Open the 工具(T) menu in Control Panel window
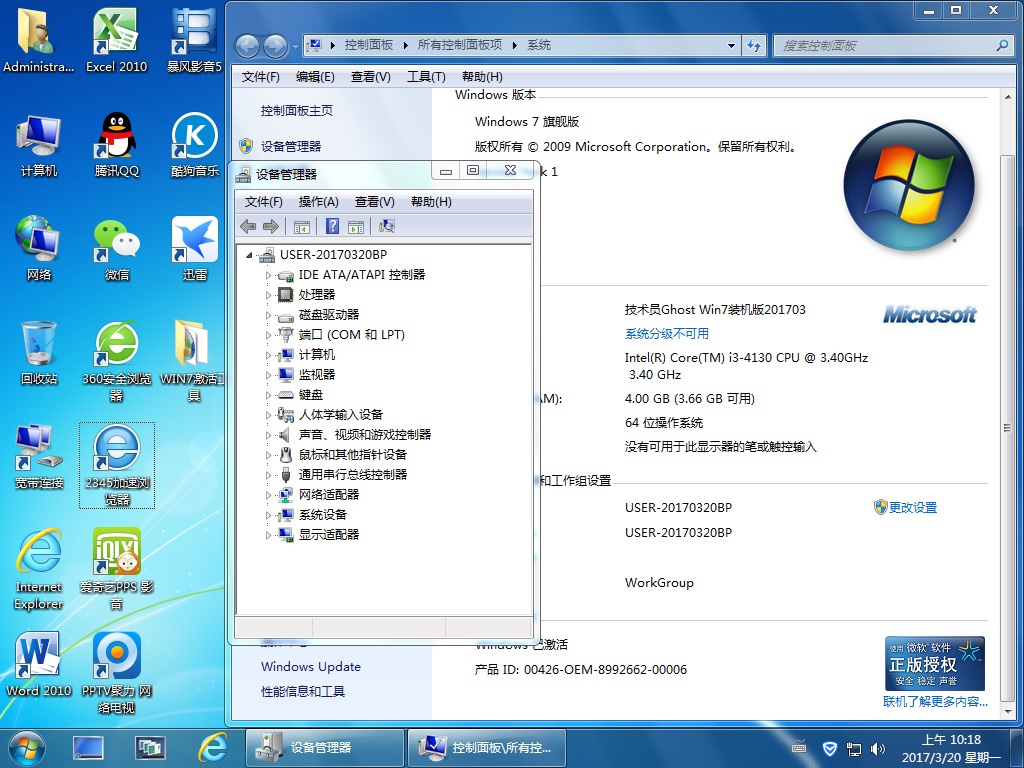This screenshot has width=1024, height=768. coord(426,76)
